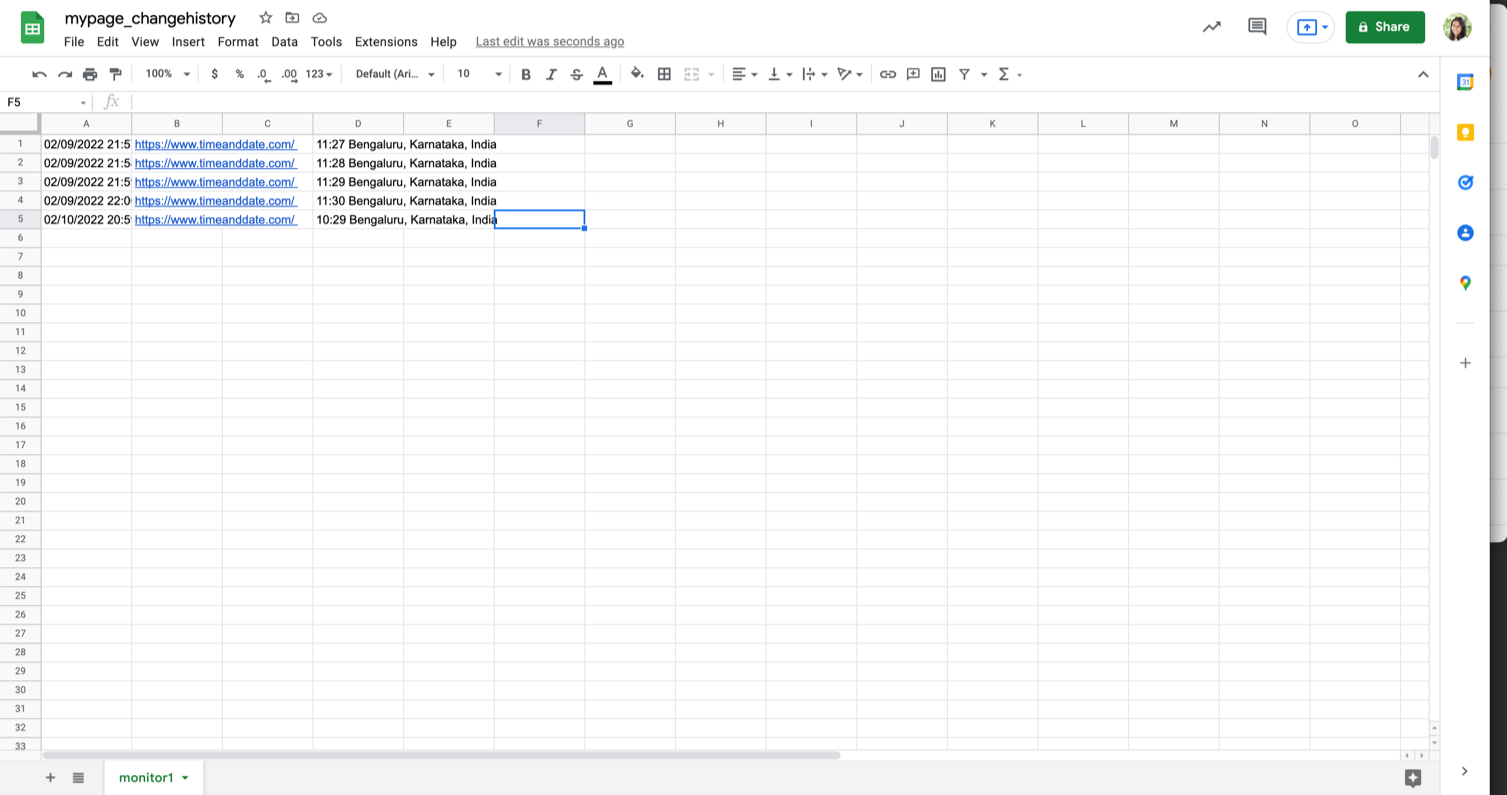Select the monitor1 sheet tab
Viewport: 1507px width, 795px height.
point(147,777)
